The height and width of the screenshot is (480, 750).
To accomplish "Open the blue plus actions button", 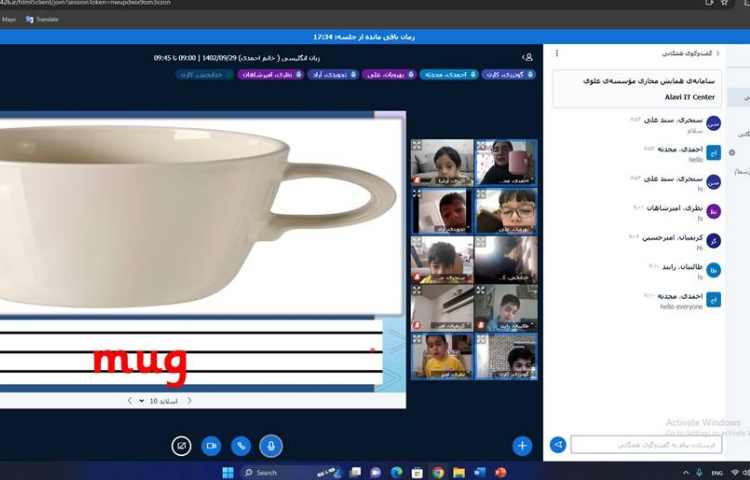I will 522,446.
